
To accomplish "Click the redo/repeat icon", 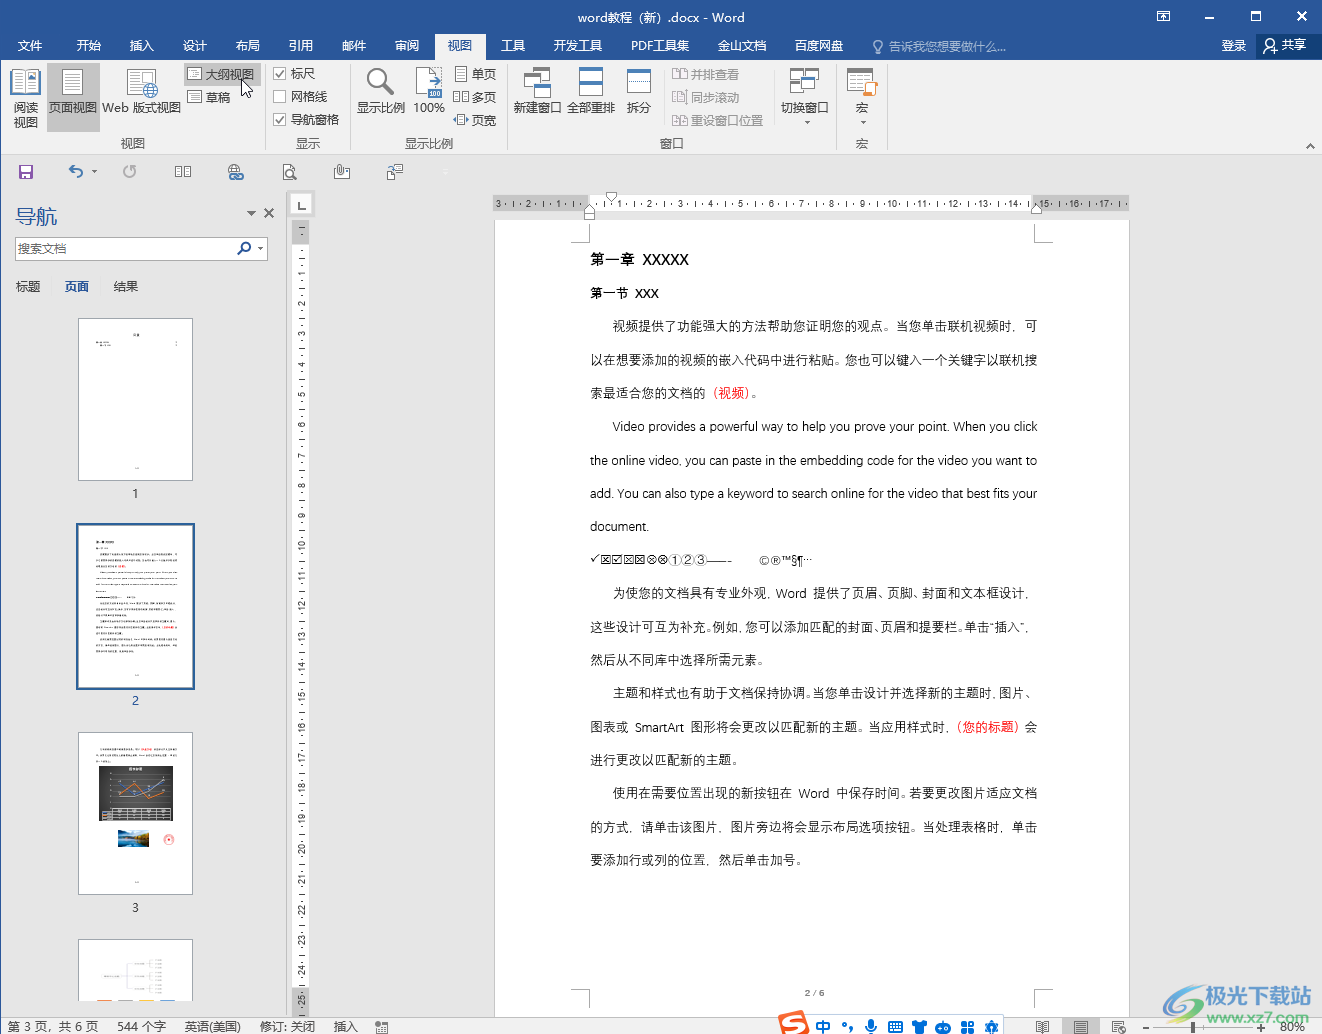I will 129,172.
